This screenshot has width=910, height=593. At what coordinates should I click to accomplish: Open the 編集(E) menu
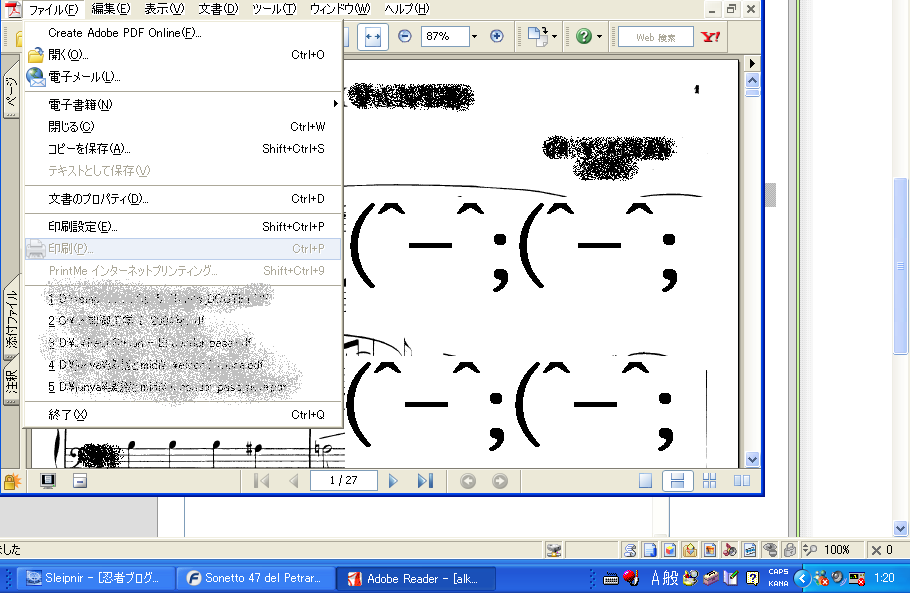tap(110, 9)
